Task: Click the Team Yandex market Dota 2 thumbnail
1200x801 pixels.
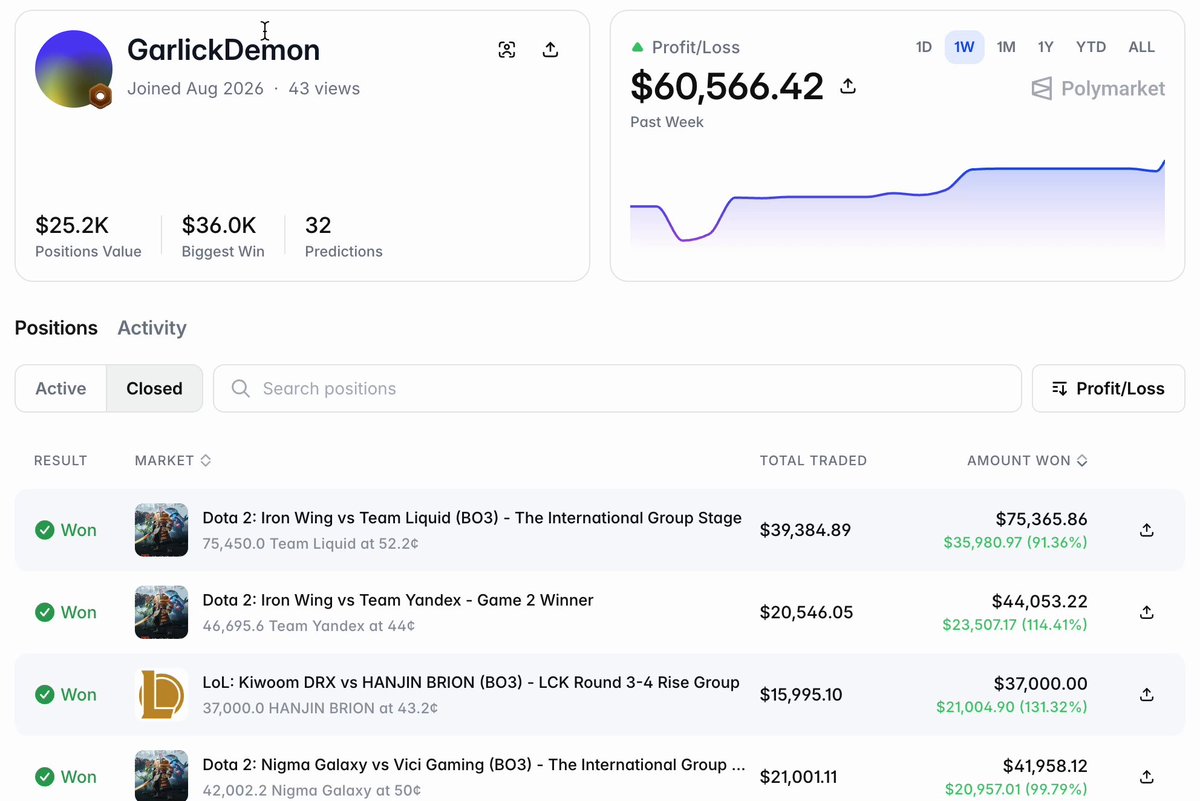Action: point(161,612)
